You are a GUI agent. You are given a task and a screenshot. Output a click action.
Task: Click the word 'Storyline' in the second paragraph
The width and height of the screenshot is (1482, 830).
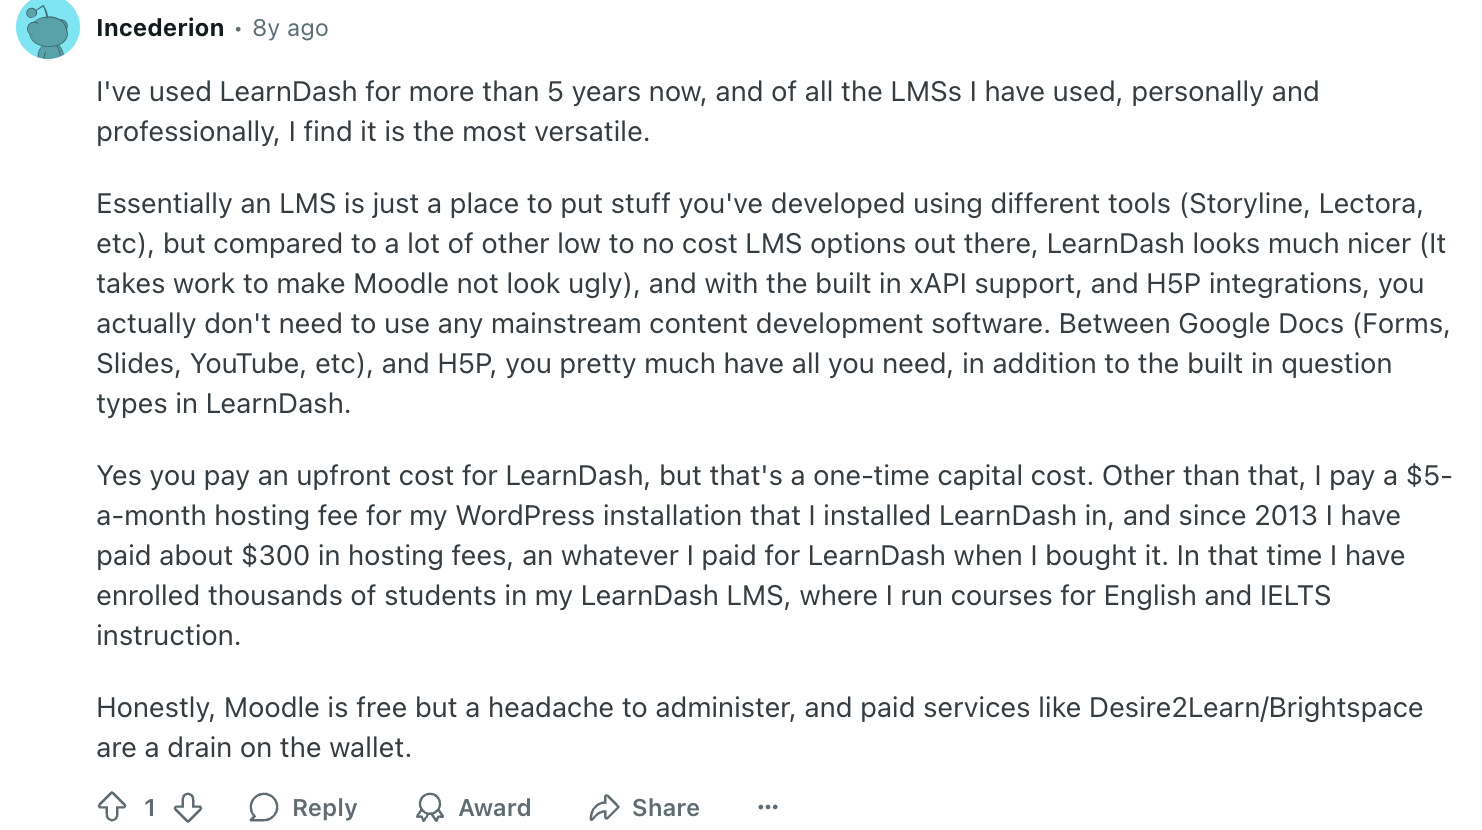pyautogui.click(x=1245, y=204)
